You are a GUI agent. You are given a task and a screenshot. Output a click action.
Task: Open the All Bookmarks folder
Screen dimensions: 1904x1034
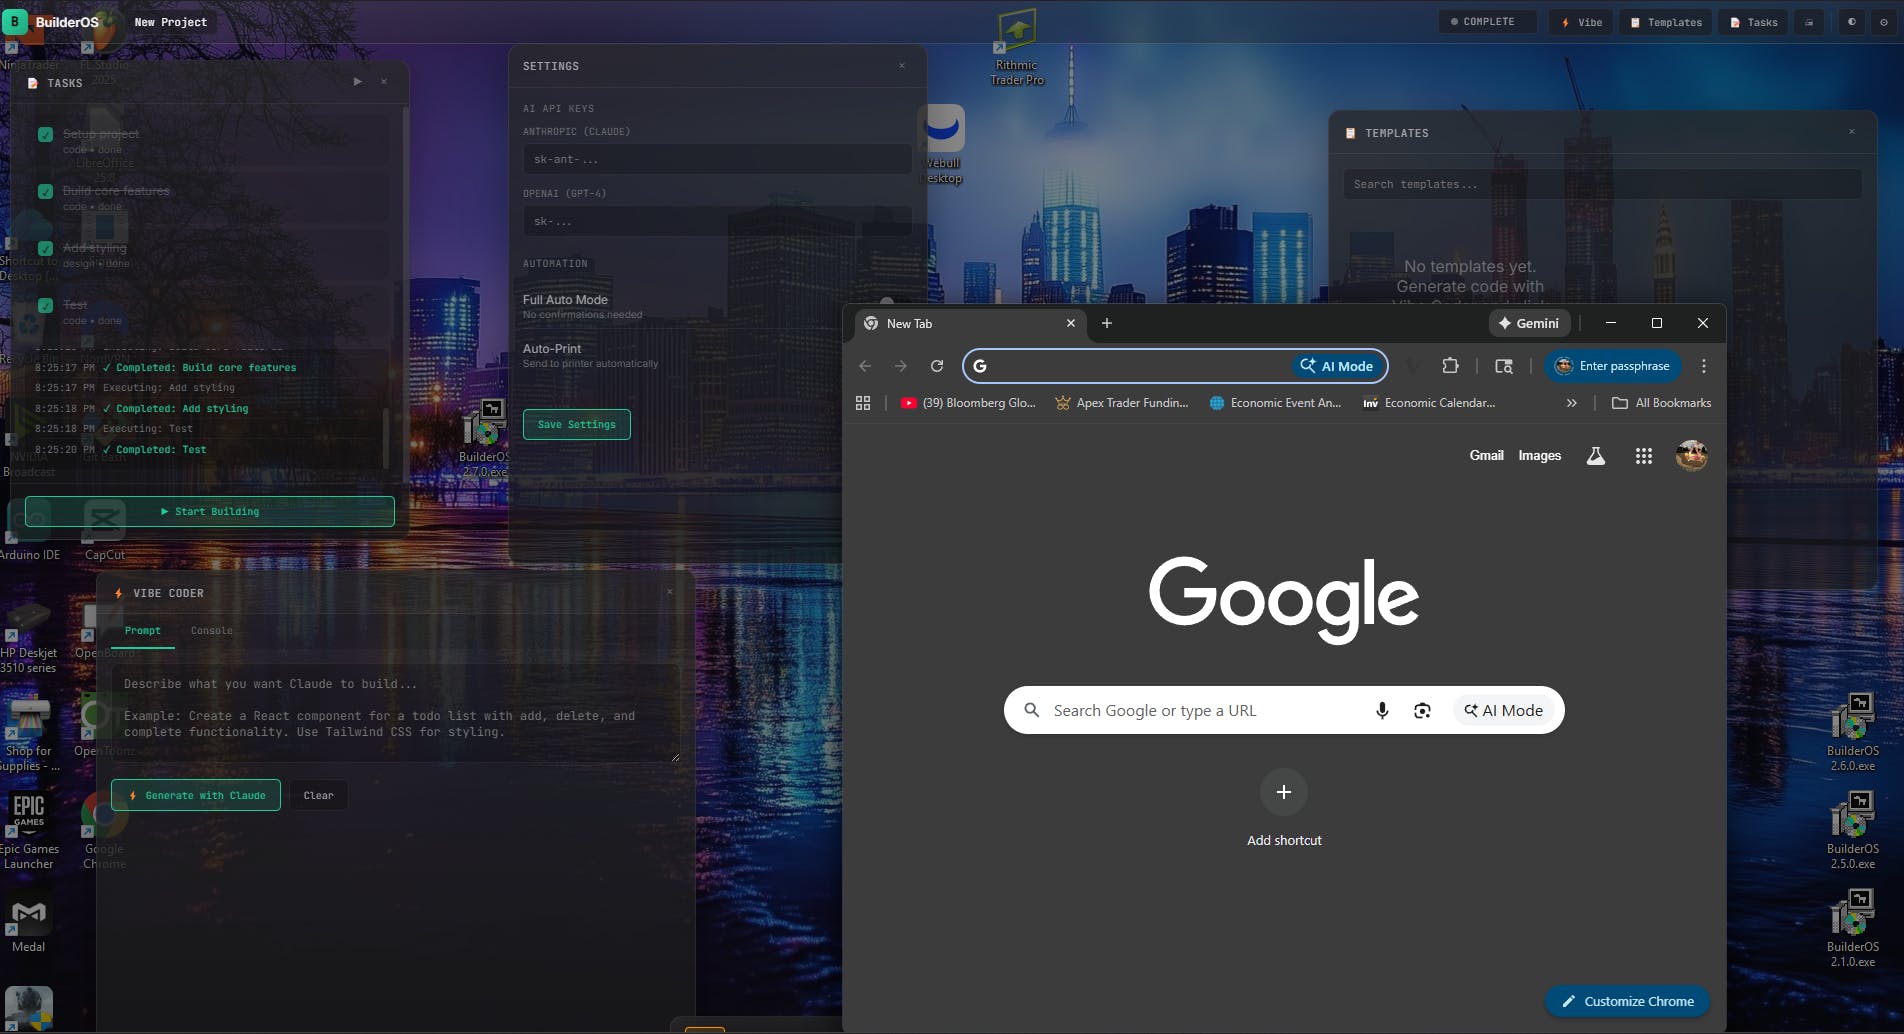click(1662, 403)
